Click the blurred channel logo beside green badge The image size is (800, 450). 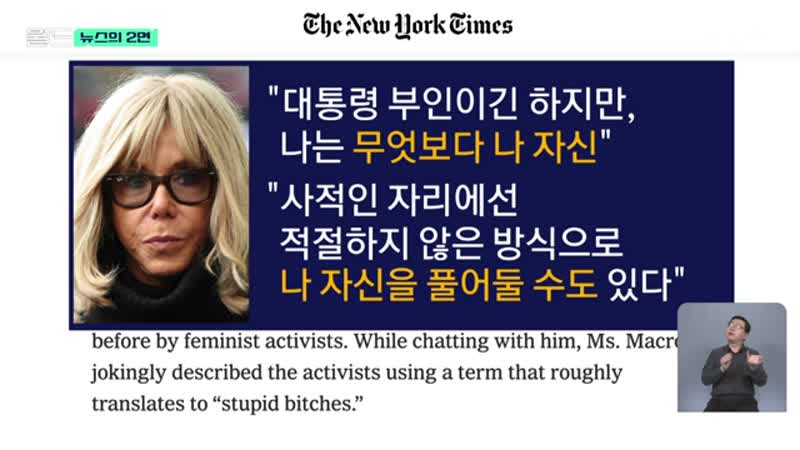(49, 38)
